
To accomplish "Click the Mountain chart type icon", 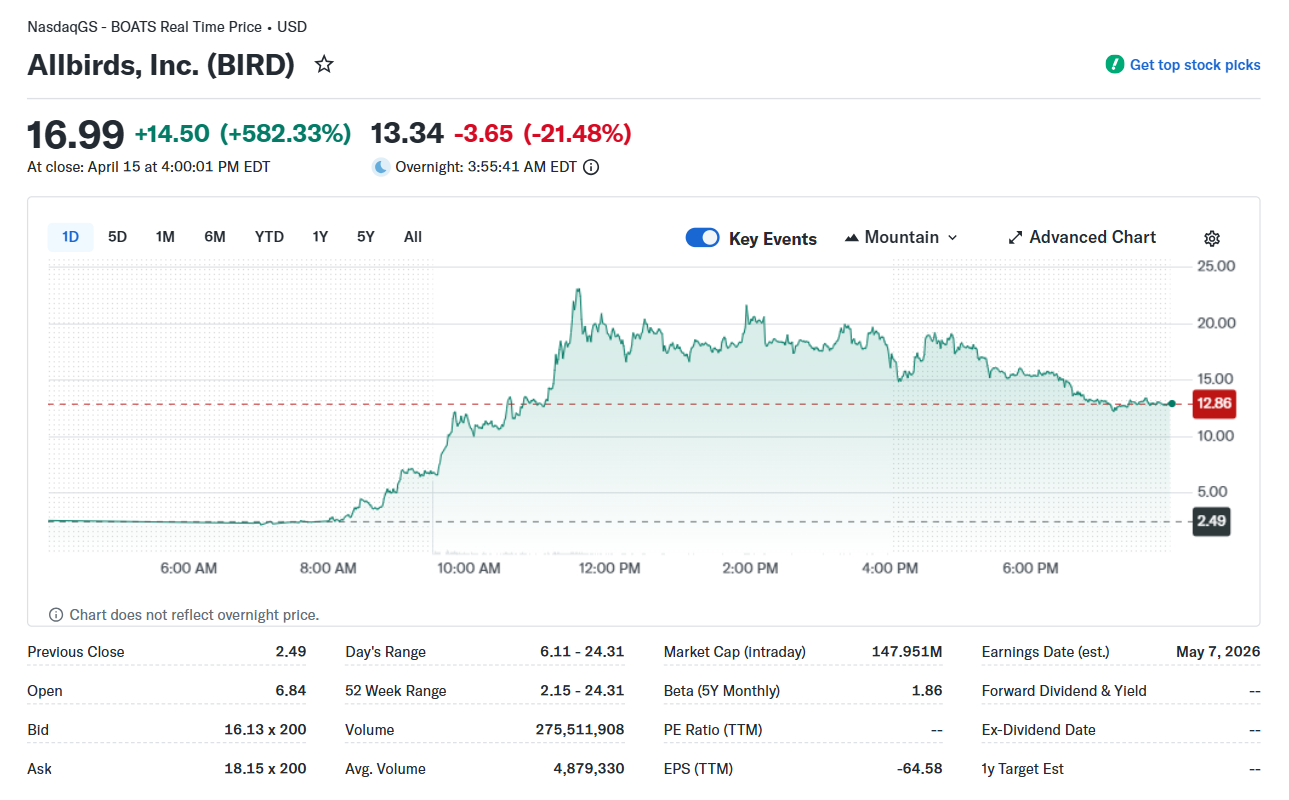I will click(852, 238).
